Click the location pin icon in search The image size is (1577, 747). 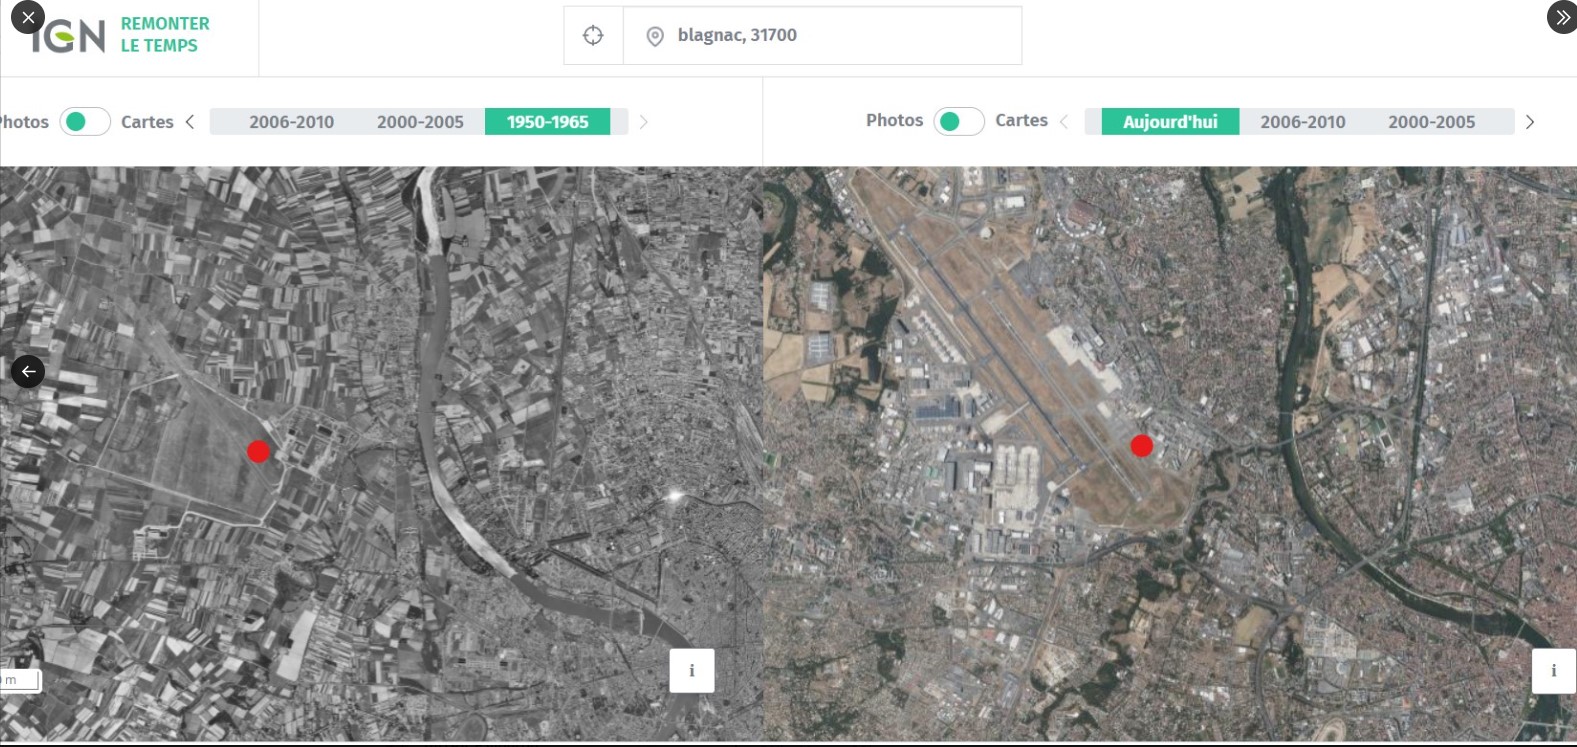point(655,37)
